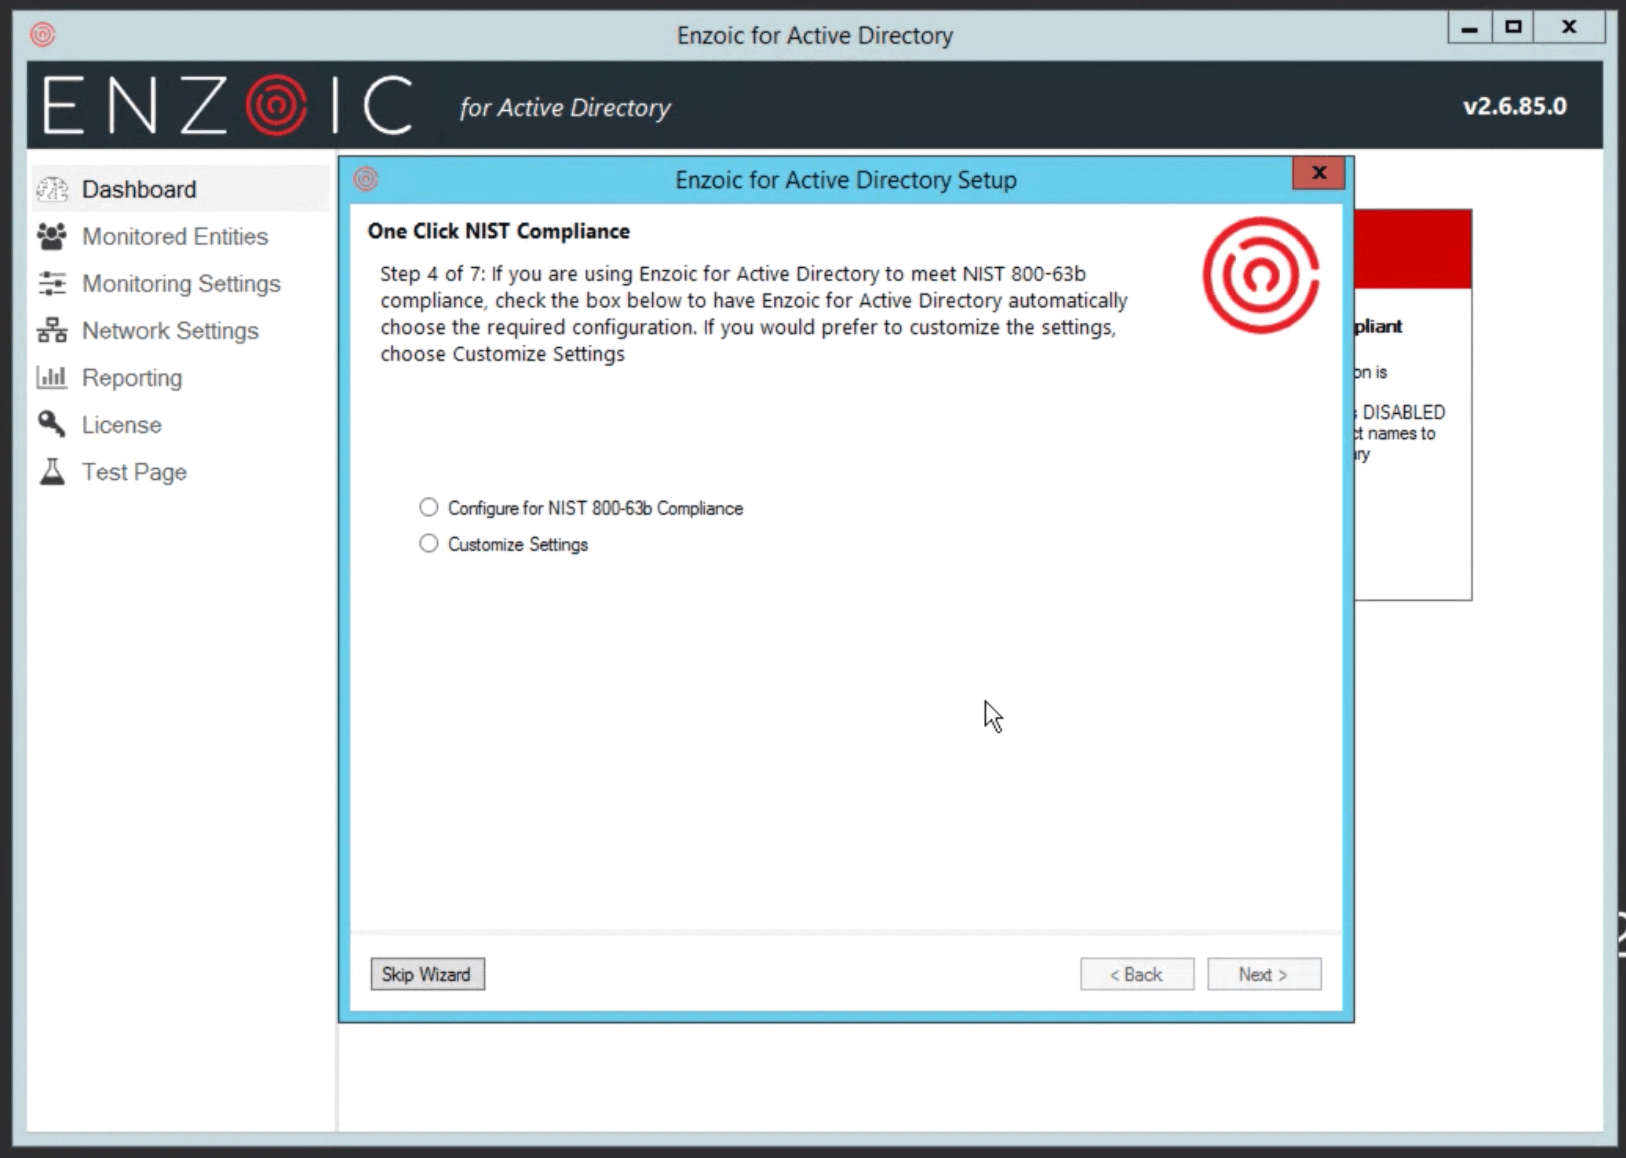The height and width of the screenshot is (1158, 1626).
Task: Click the Monitored Entities people icon
Action: tap(52, 236)
